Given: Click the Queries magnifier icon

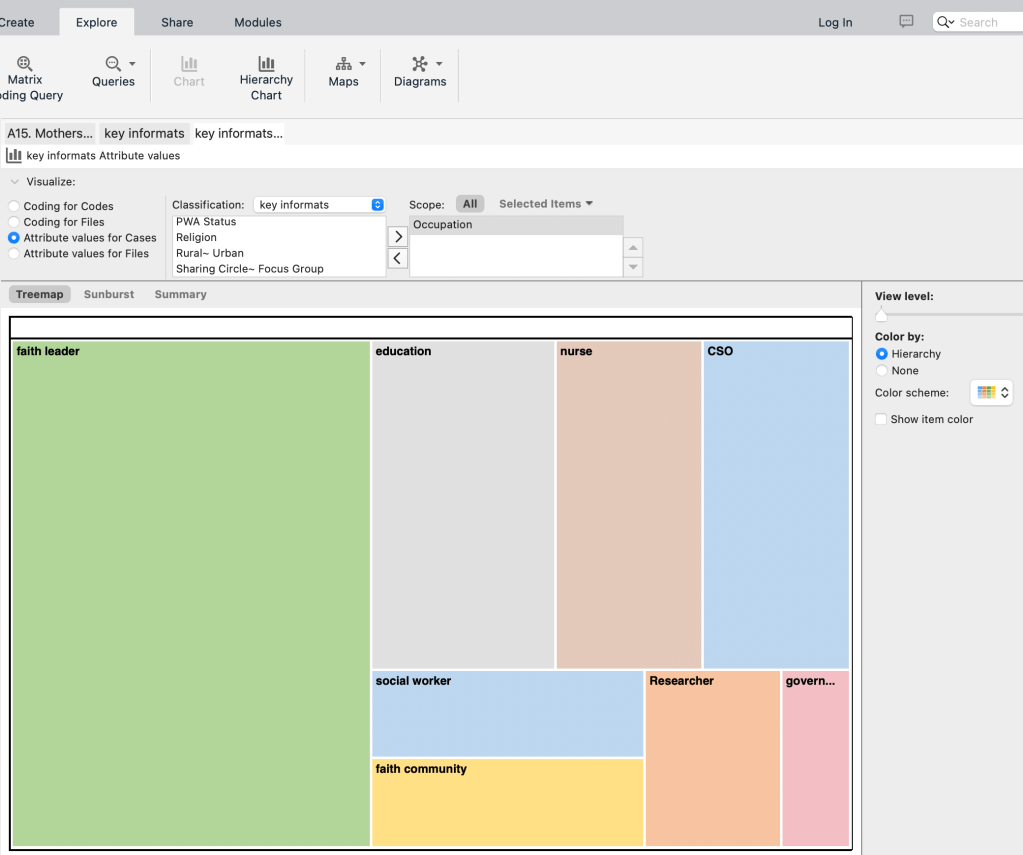Looking at the screenshot, I should point(113,64).
